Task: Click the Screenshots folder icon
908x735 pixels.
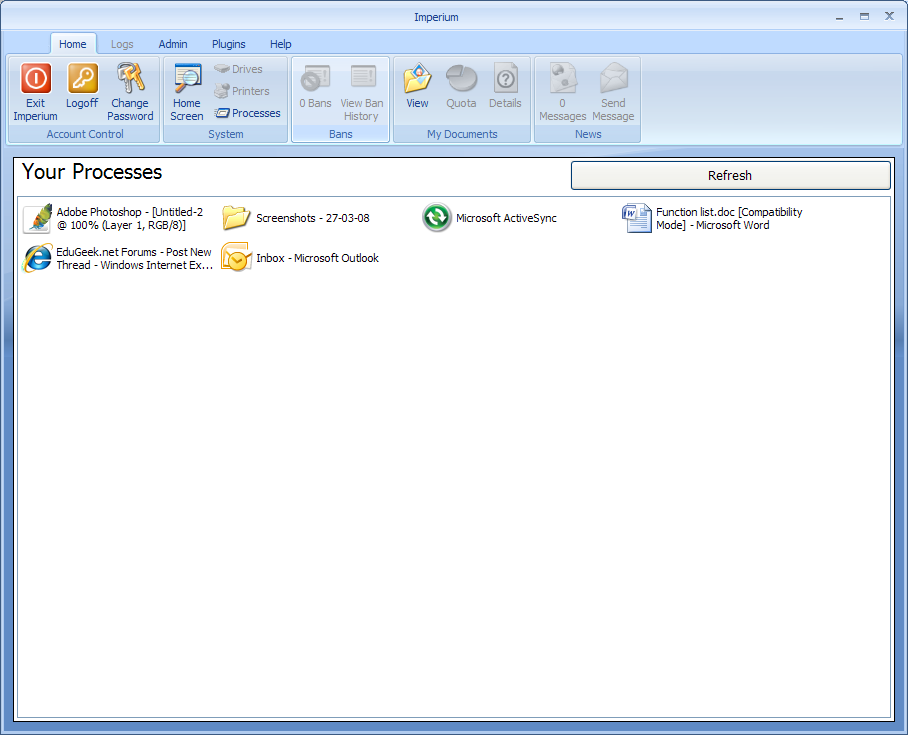Action: [236, 218]
